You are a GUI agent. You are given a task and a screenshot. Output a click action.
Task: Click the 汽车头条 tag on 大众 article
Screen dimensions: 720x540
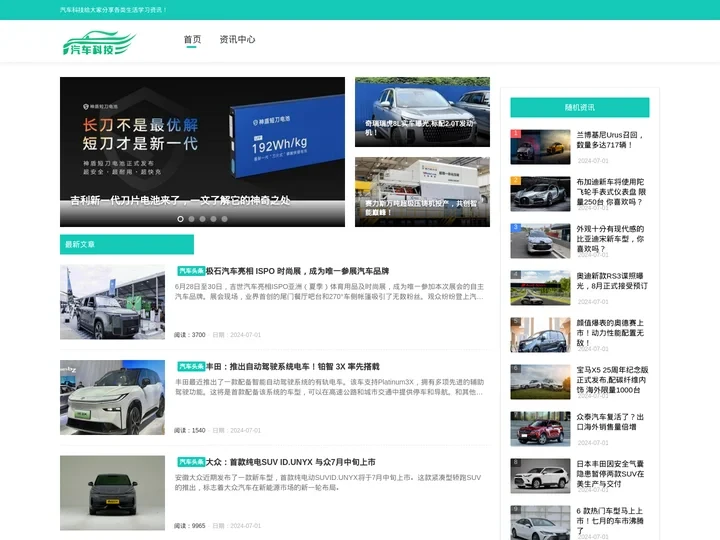point(191,462)
